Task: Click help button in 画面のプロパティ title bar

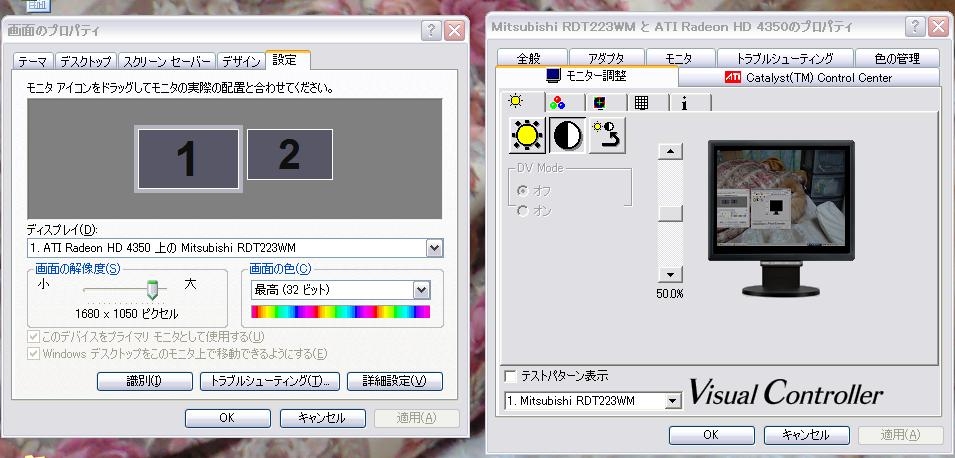Action: [x=431, y=30]
